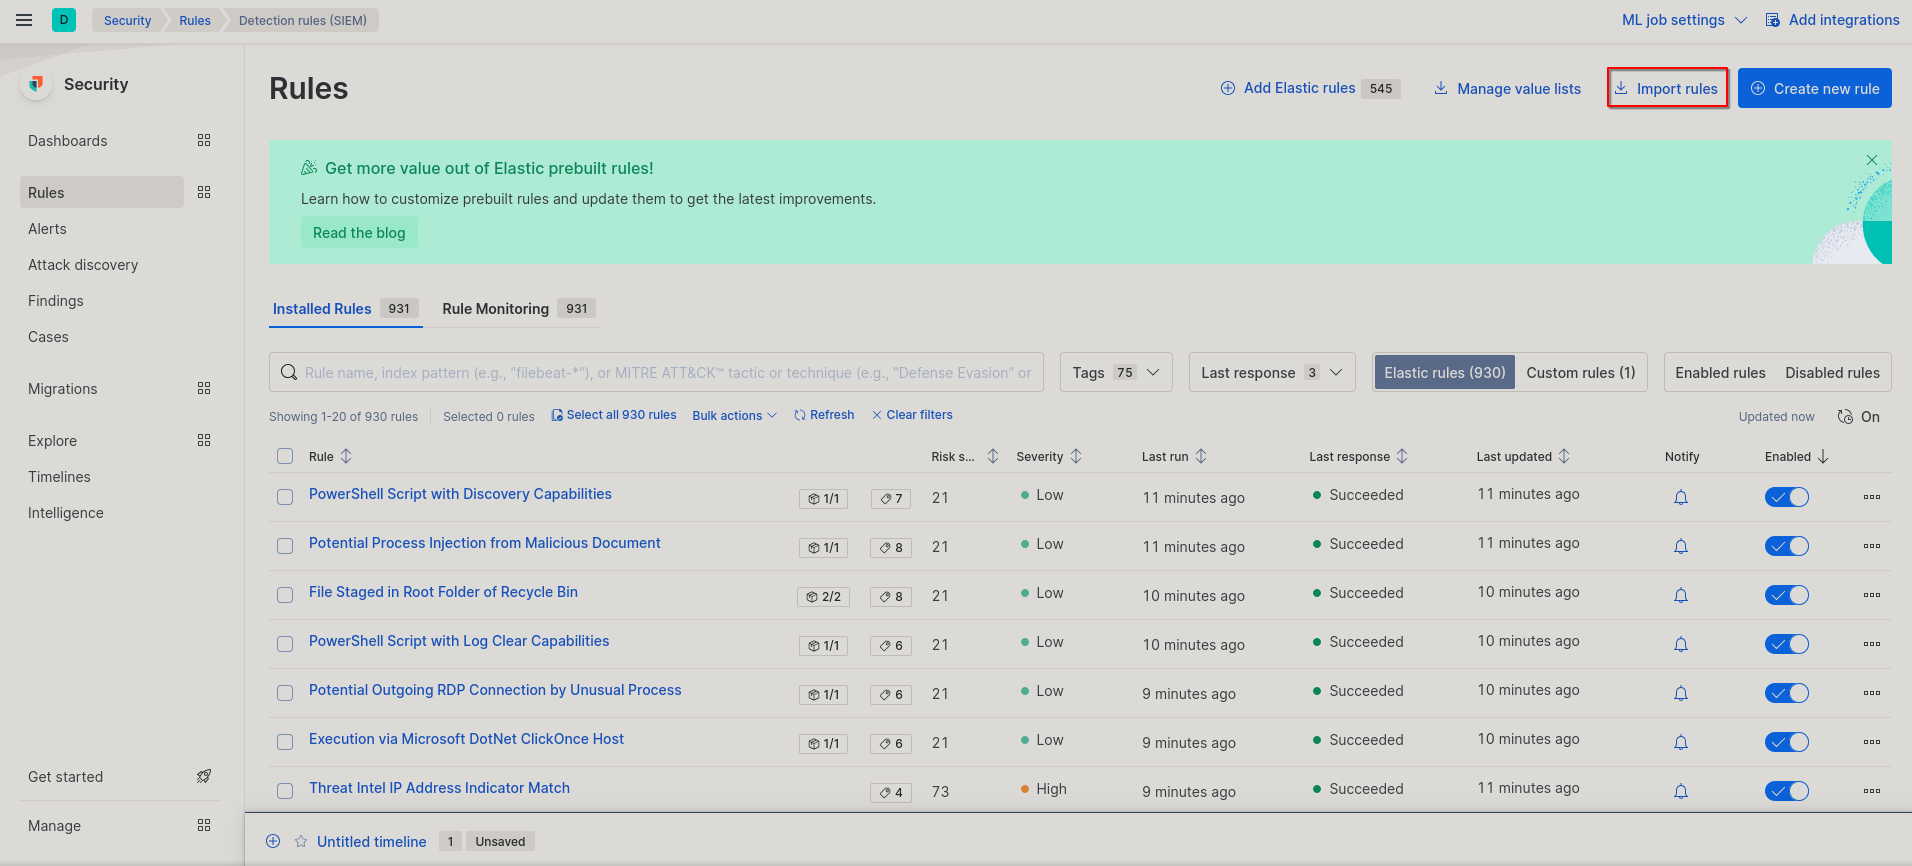Image resolution: width=1912 pixels, height=866 pixels.
Task: Check the Threat Intel IP Address Indicator Match row
Action: 285,791
